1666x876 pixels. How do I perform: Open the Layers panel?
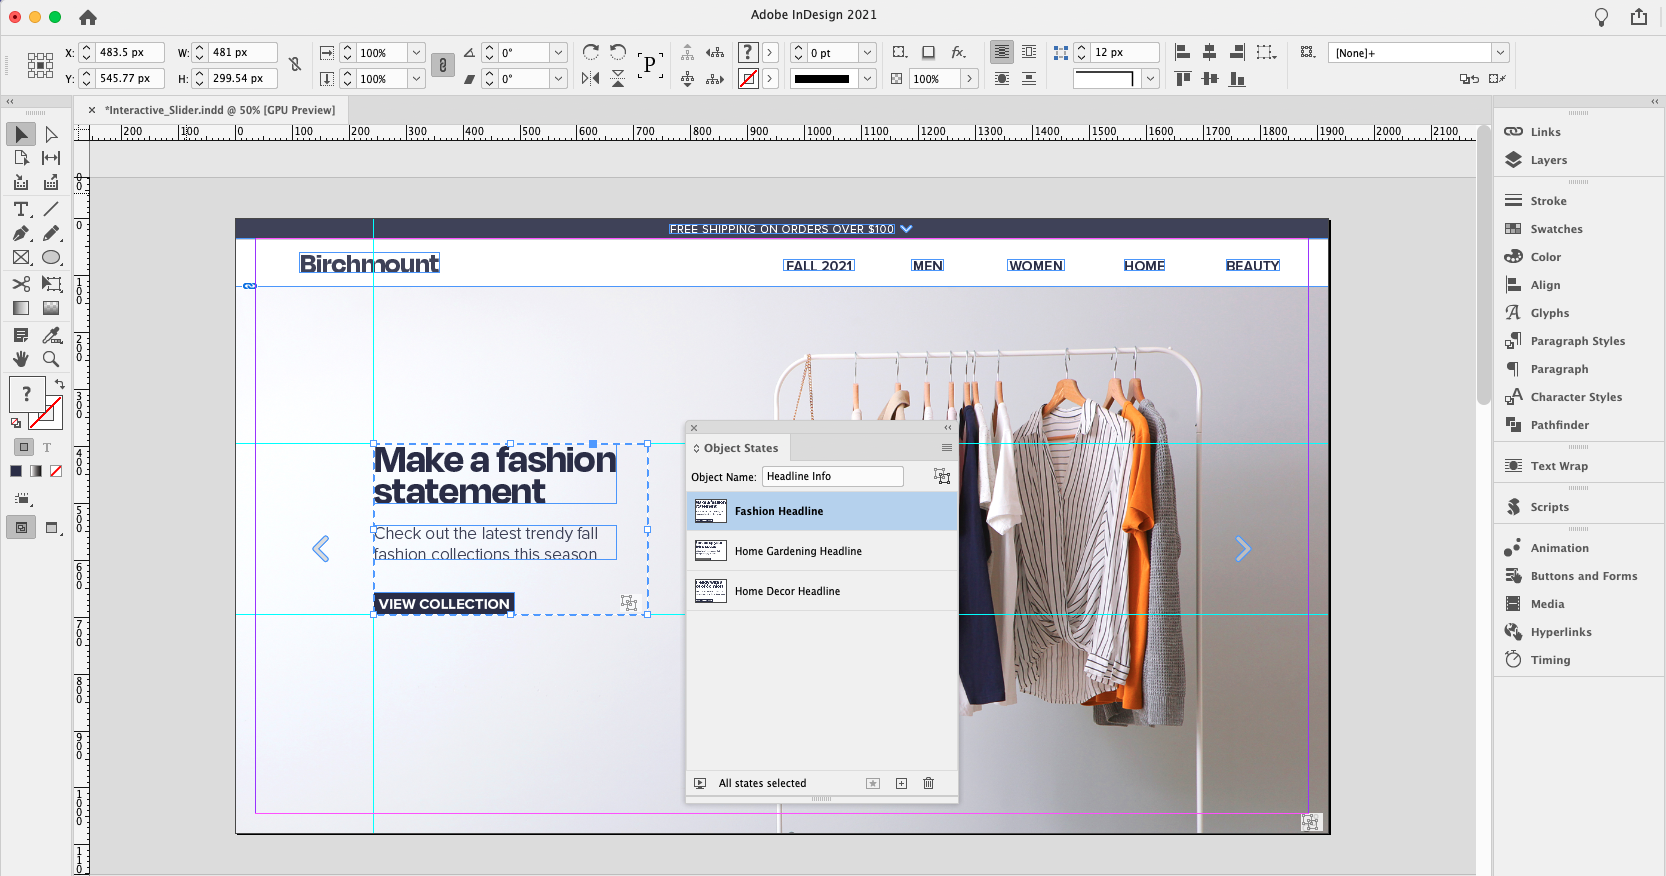pyautogui.click(x=1548, y=160)
